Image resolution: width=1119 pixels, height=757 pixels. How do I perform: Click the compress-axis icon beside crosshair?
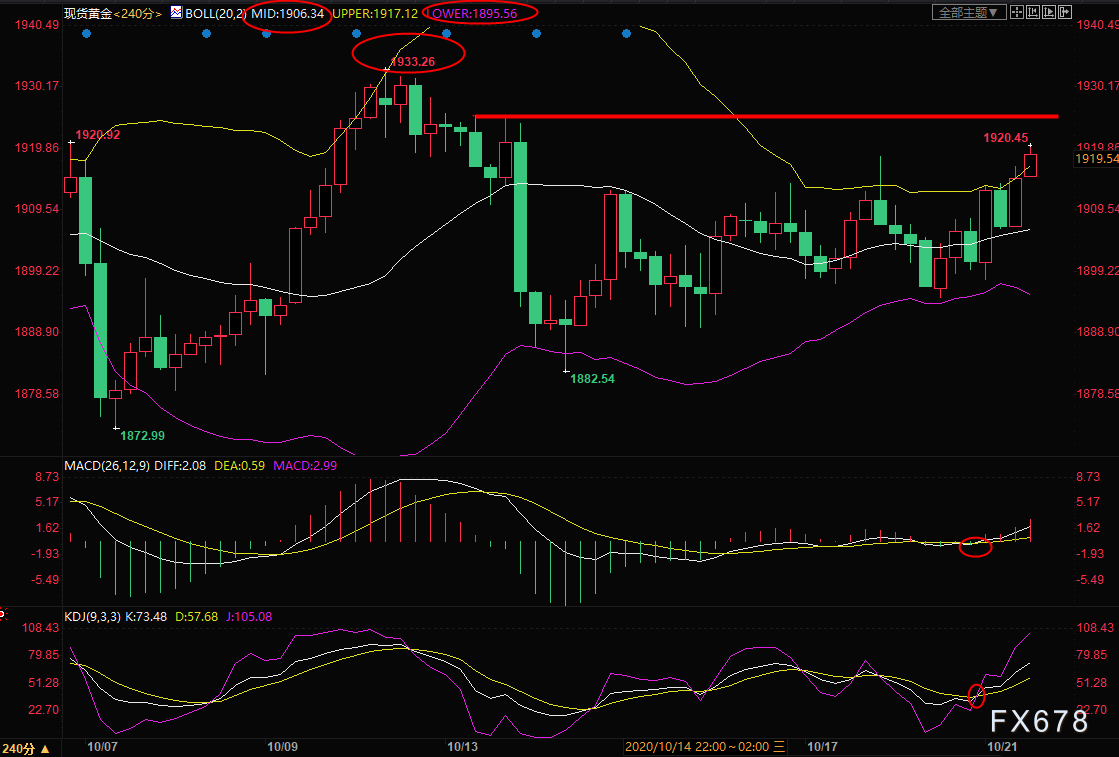click(1033, 12)
